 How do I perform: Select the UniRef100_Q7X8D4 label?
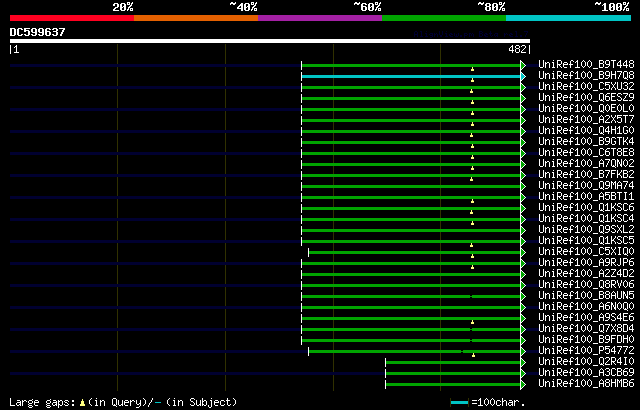(x=586, y=329)
